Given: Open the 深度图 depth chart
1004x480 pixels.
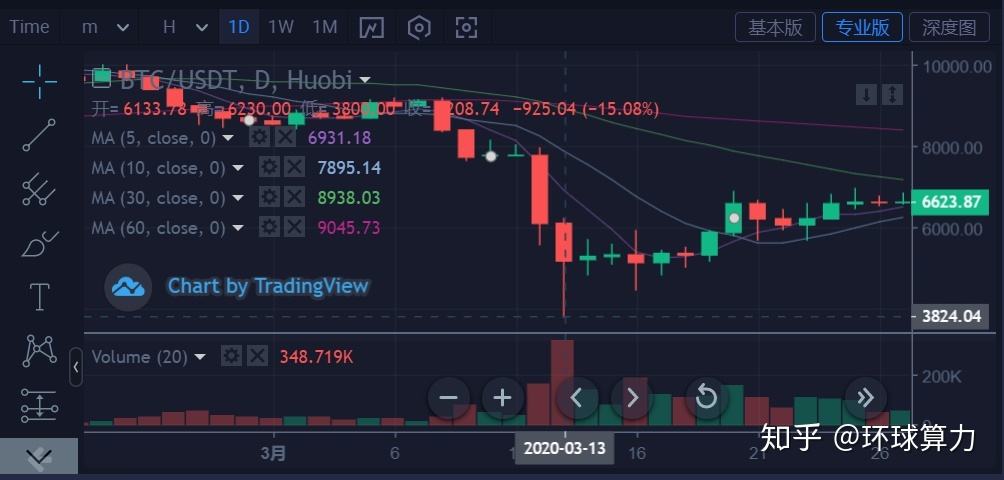Looking at the screenshot, I should (x=949, y=28).
